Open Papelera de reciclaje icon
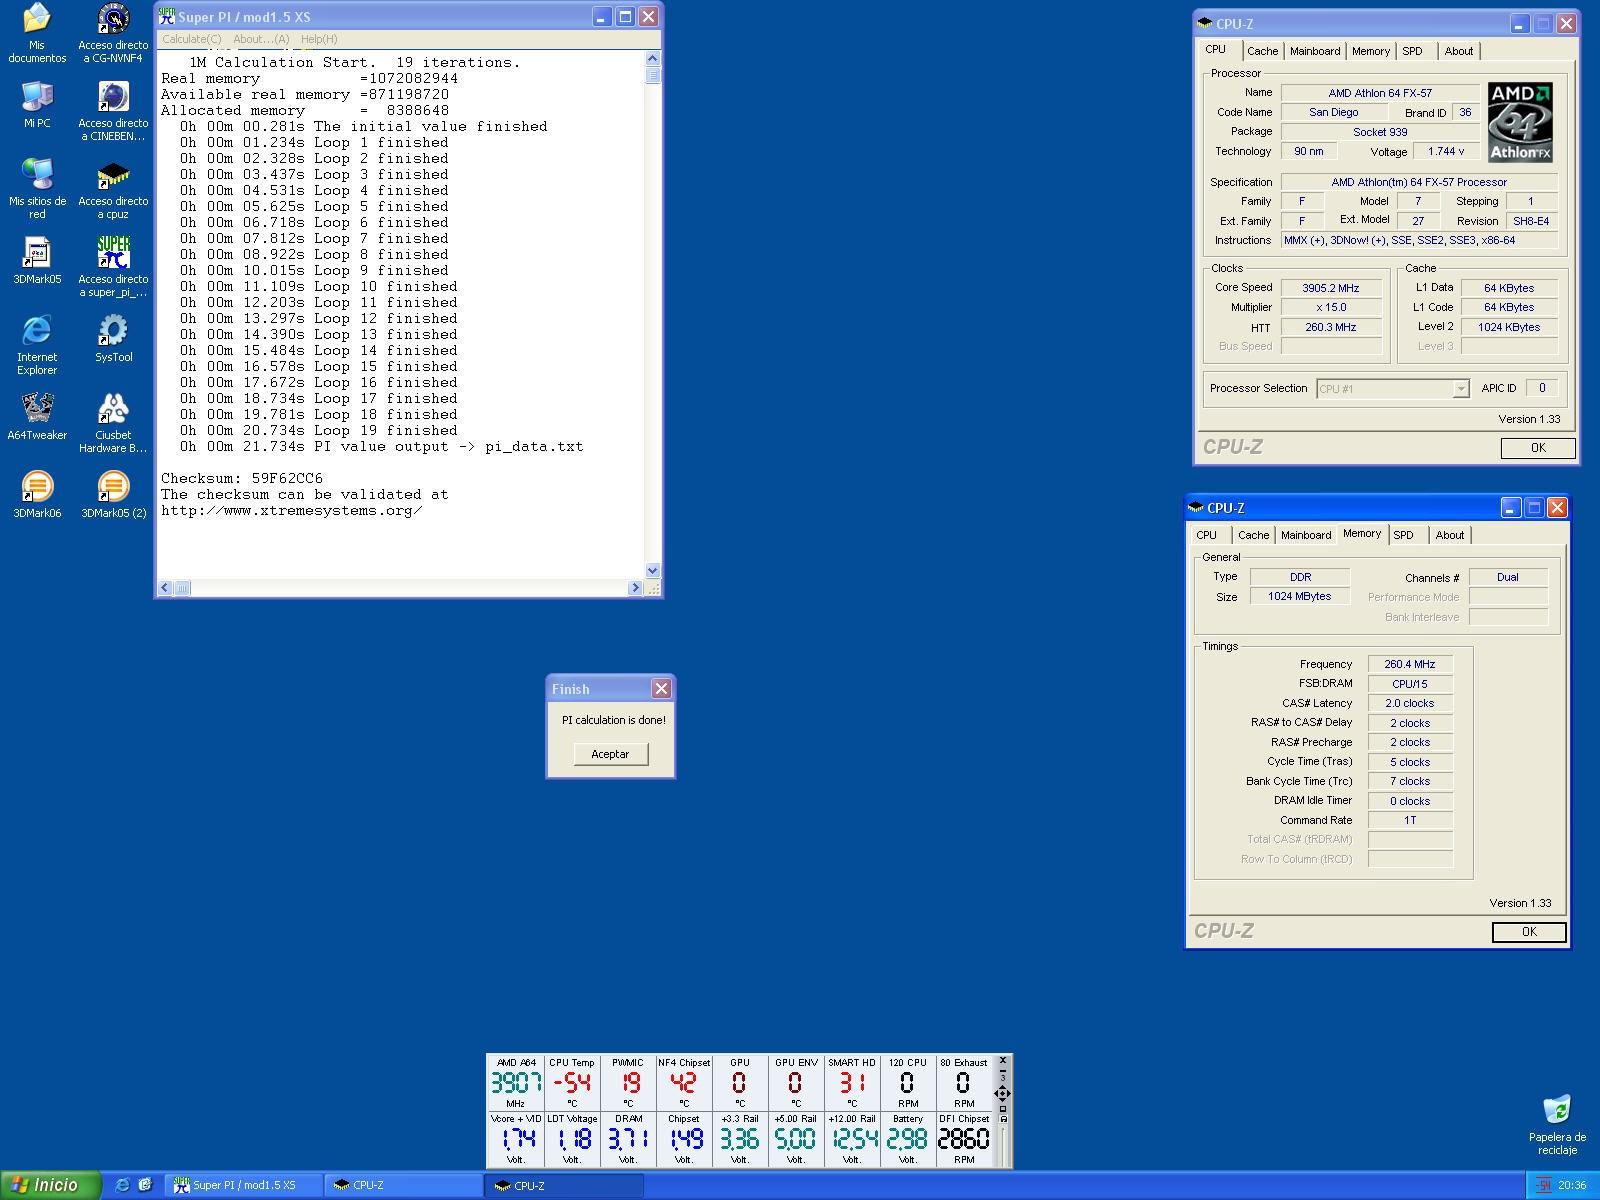 (1557, 1125)
